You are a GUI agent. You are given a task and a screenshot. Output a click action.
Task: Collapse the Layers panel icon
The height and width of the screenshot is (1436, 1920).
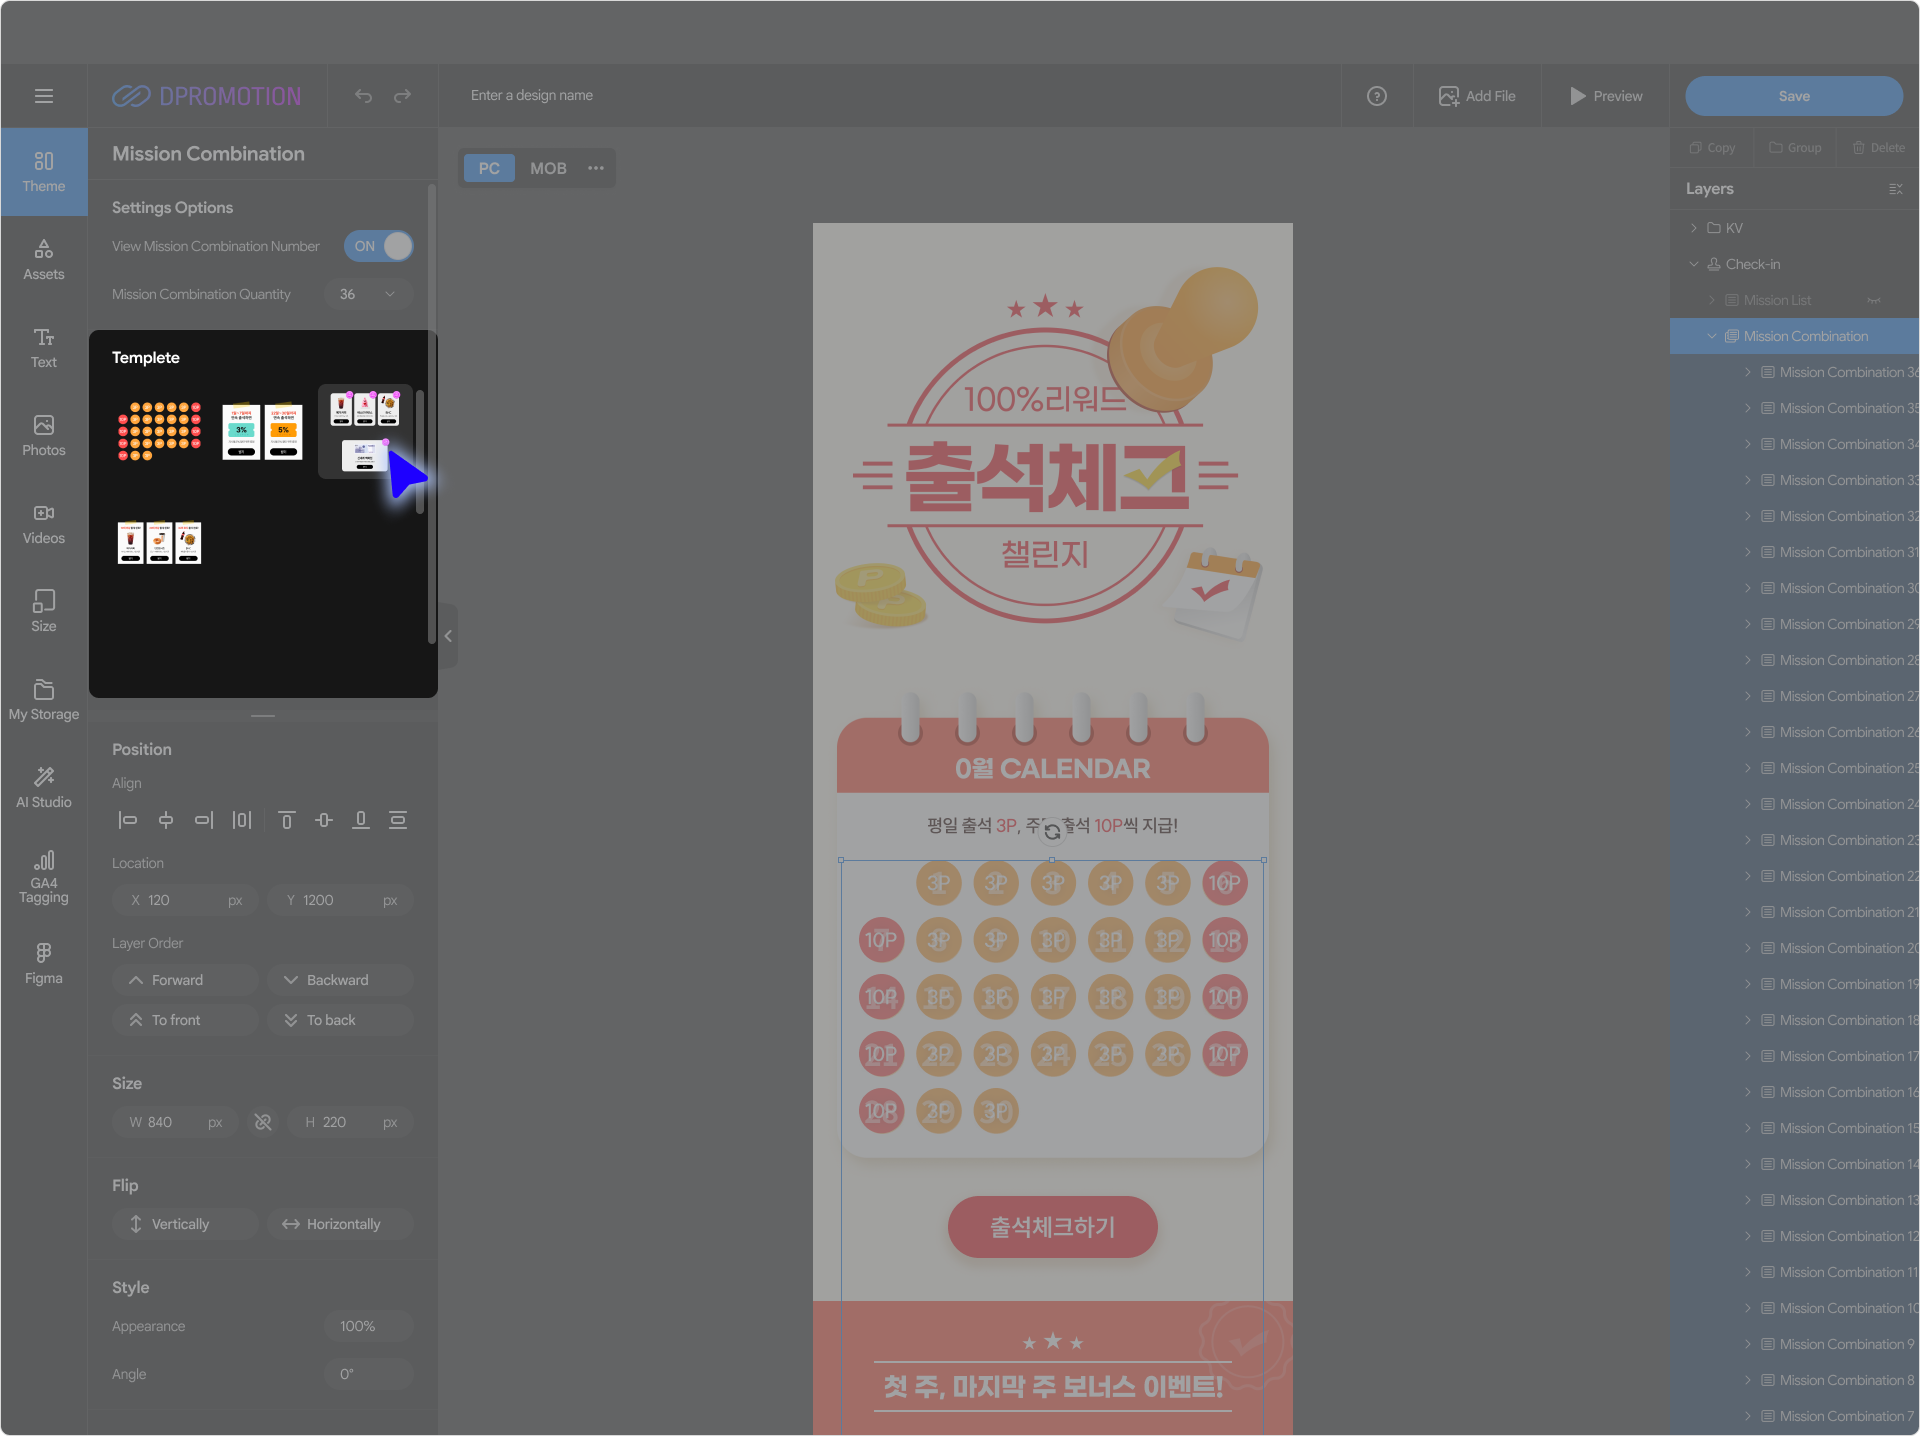point(1896,189)
